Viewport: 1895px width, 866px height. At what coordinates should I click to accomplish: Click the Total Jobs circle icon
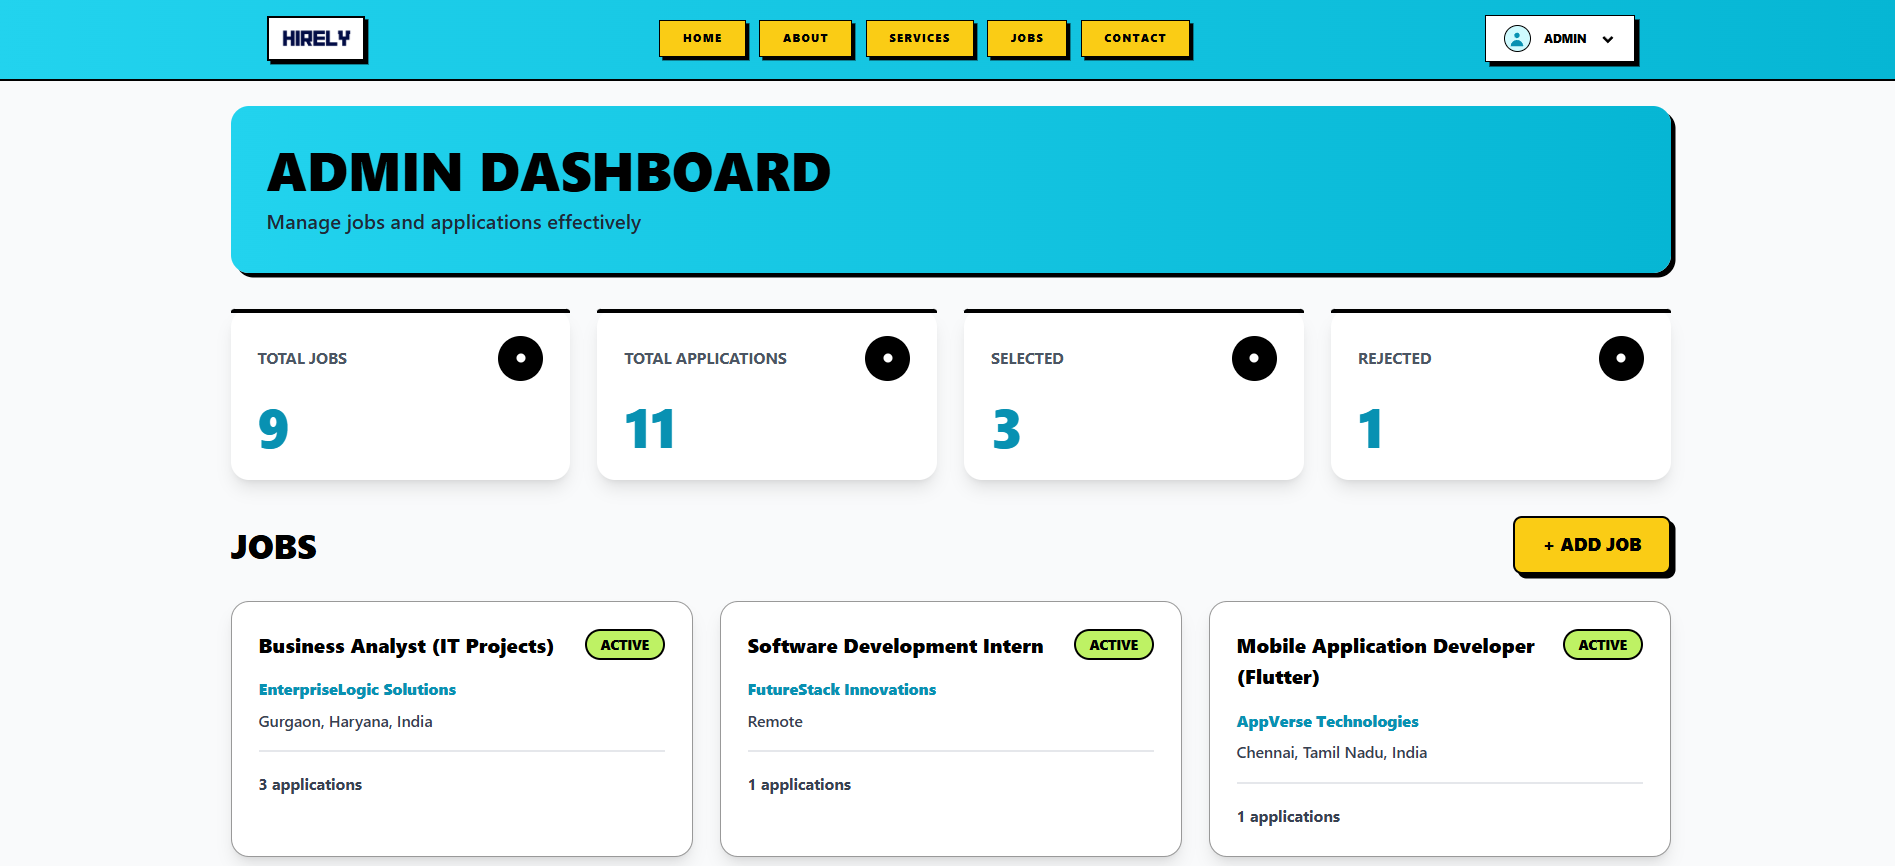[x=520, y=358]
